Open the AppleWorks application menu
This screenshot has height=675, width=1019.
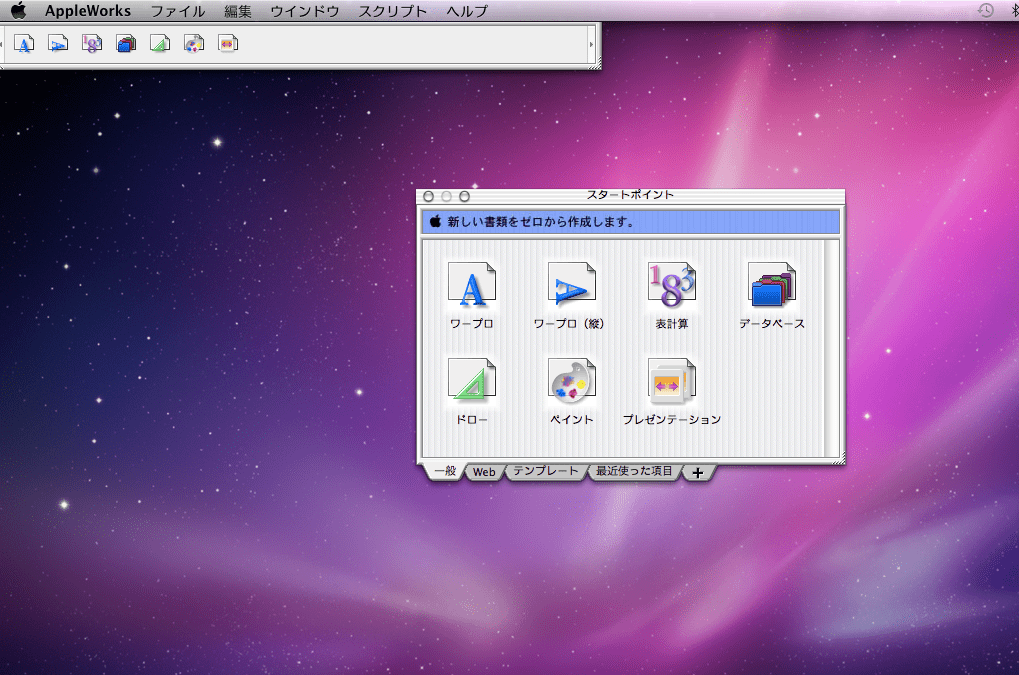(88, 11)
